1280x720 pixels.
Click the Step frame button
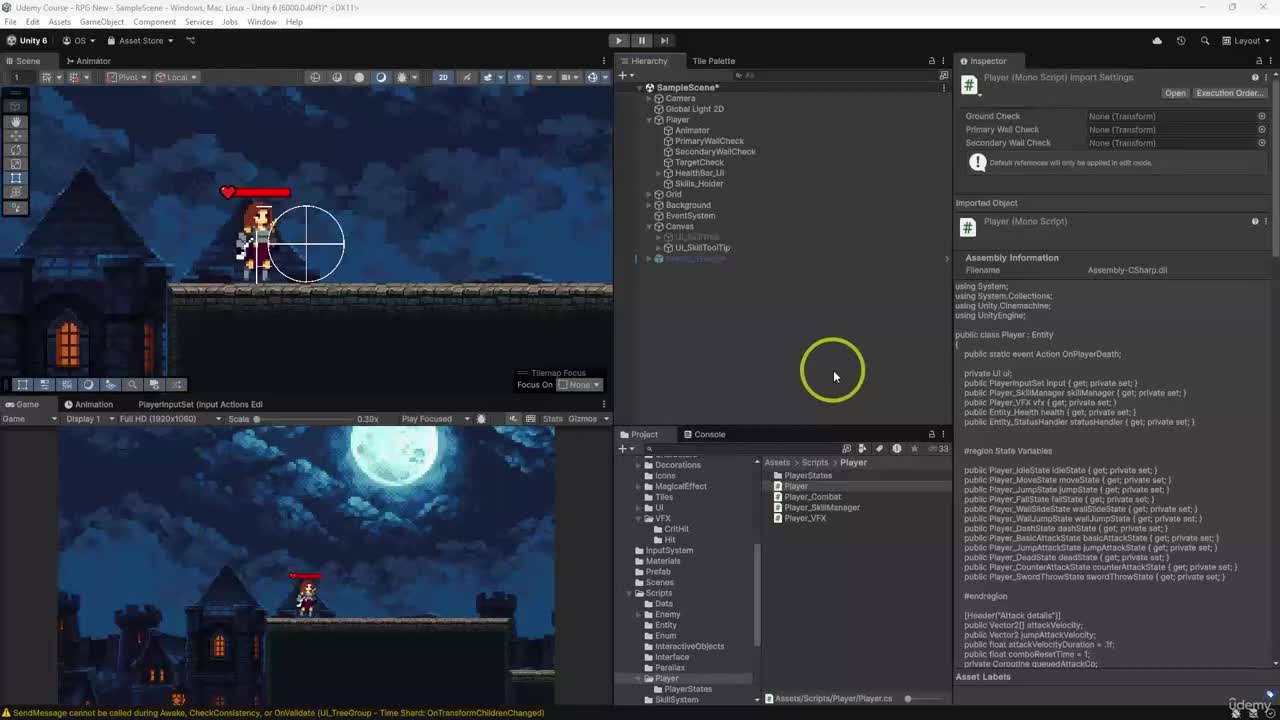(x=664, y=41)
